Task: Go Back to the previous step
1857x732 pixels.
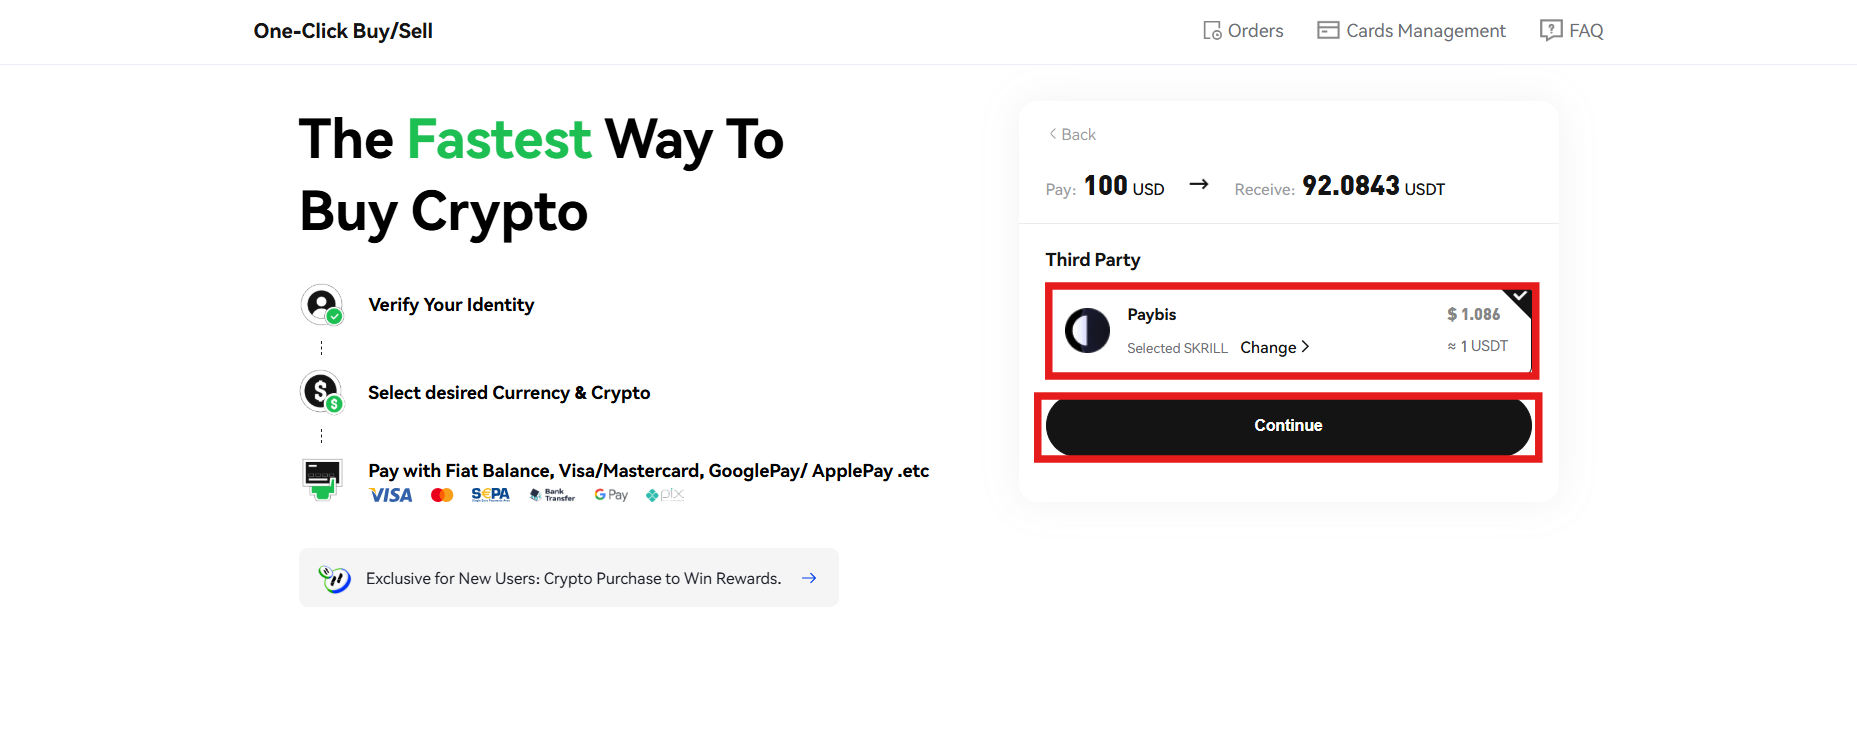Action: pos(1070,133)
